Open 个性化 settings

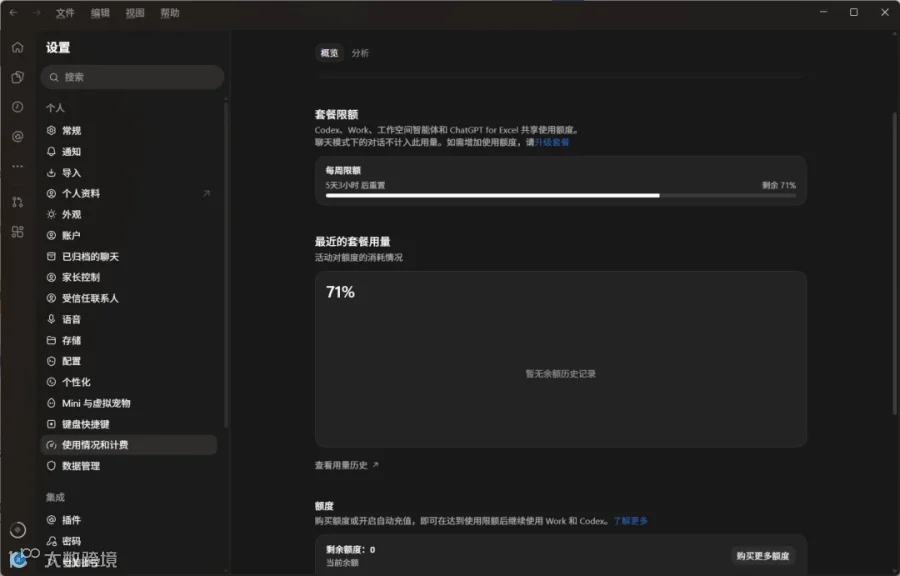tap(129, 382)
